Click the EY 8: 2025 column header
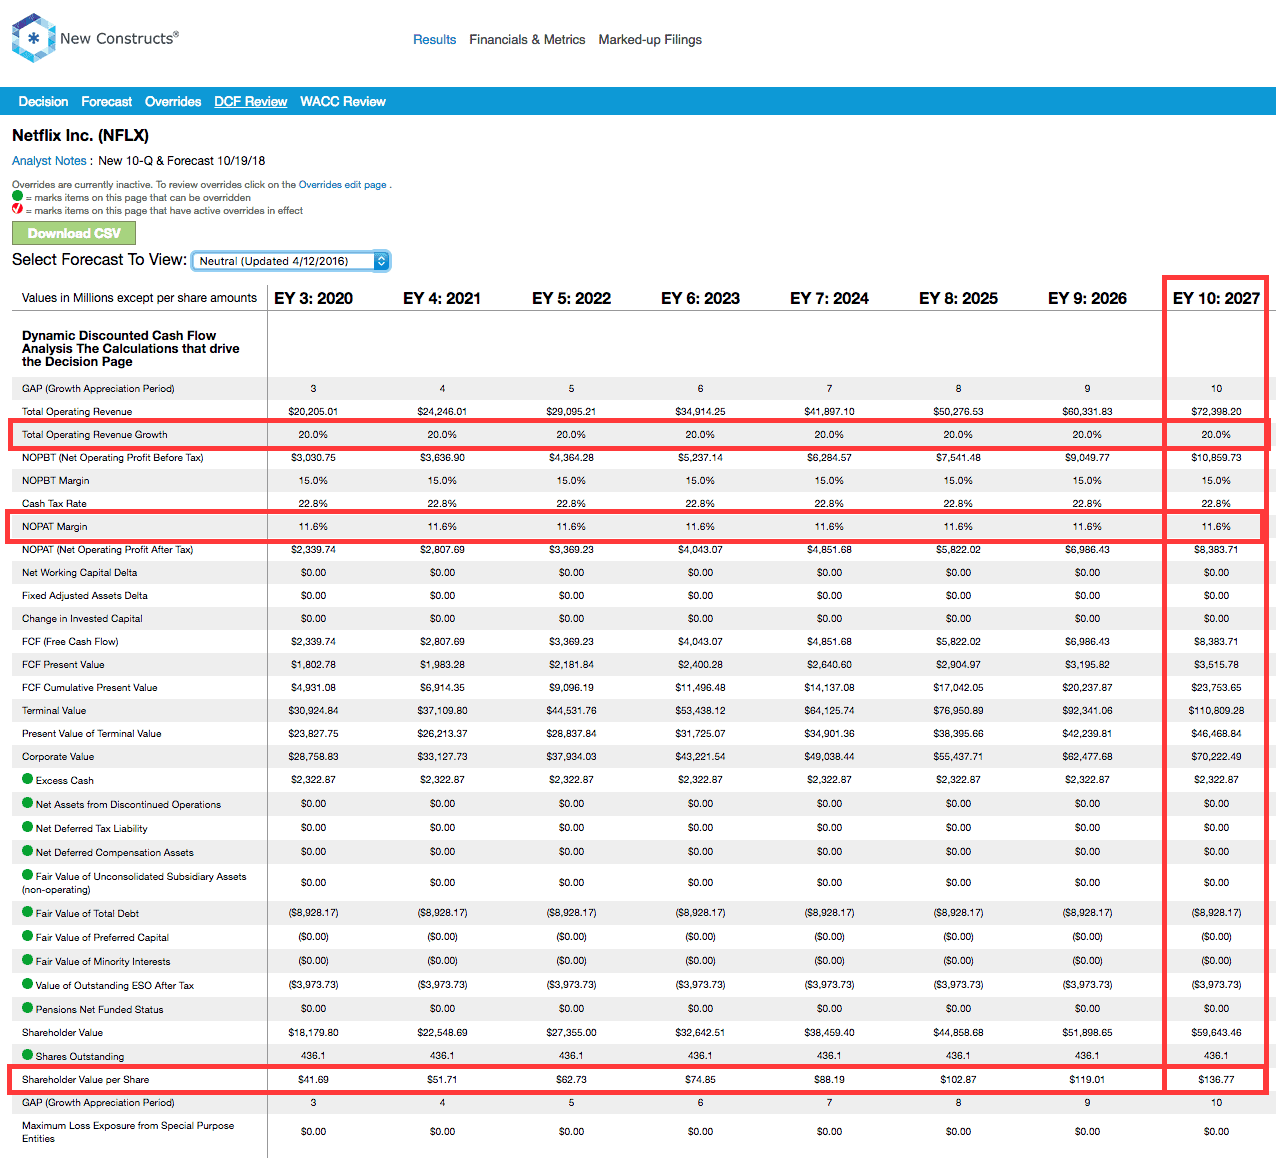Image resolution: width=1276 pixels, height=1158 pixels. tap(958, 298)
